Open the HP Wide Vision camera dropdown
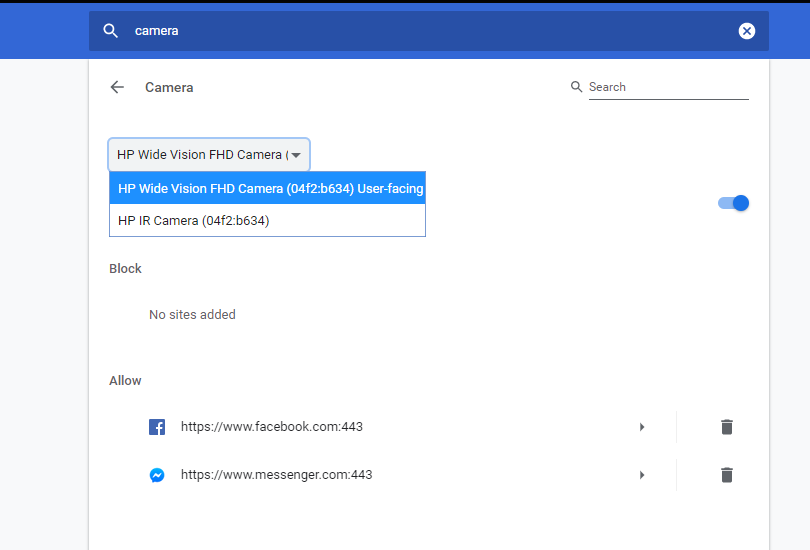810x550 pixels. [x=209, y=154]
